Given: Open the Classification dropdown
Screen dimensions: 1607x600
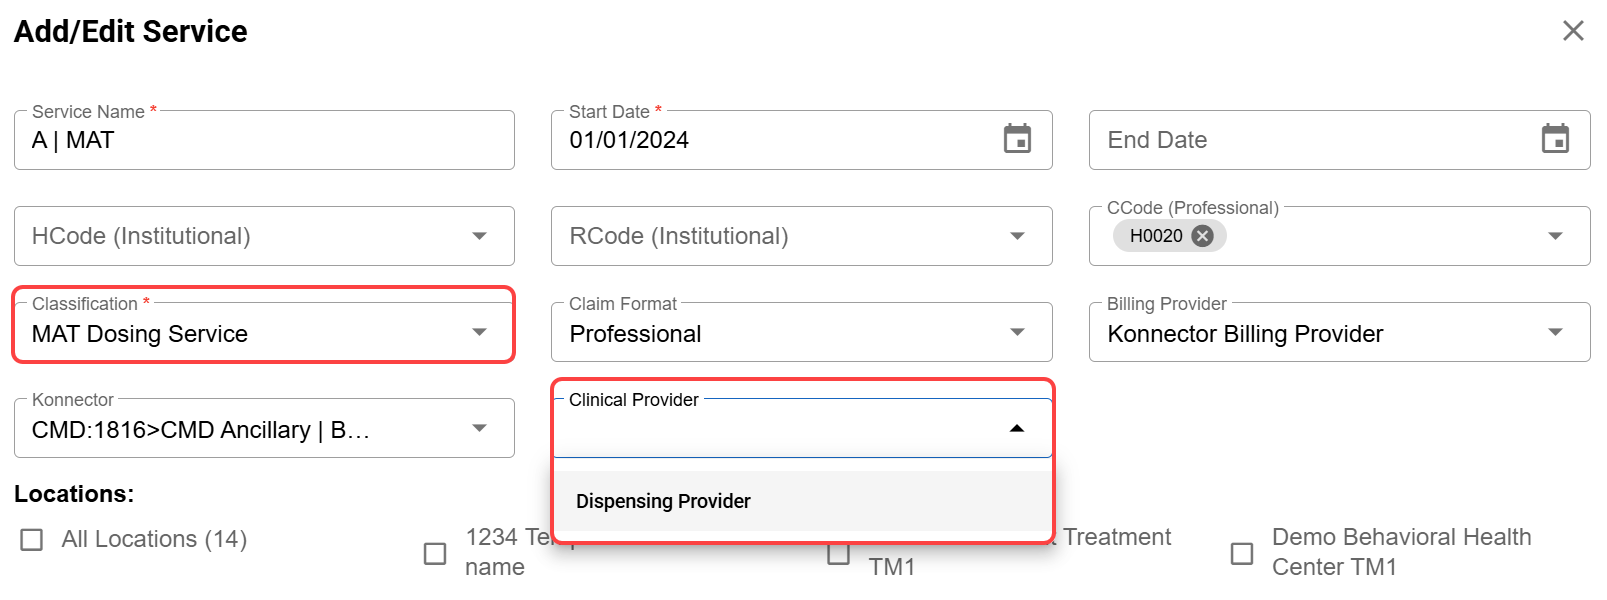Looking at the screenshot, I should (x=479, y=332).
